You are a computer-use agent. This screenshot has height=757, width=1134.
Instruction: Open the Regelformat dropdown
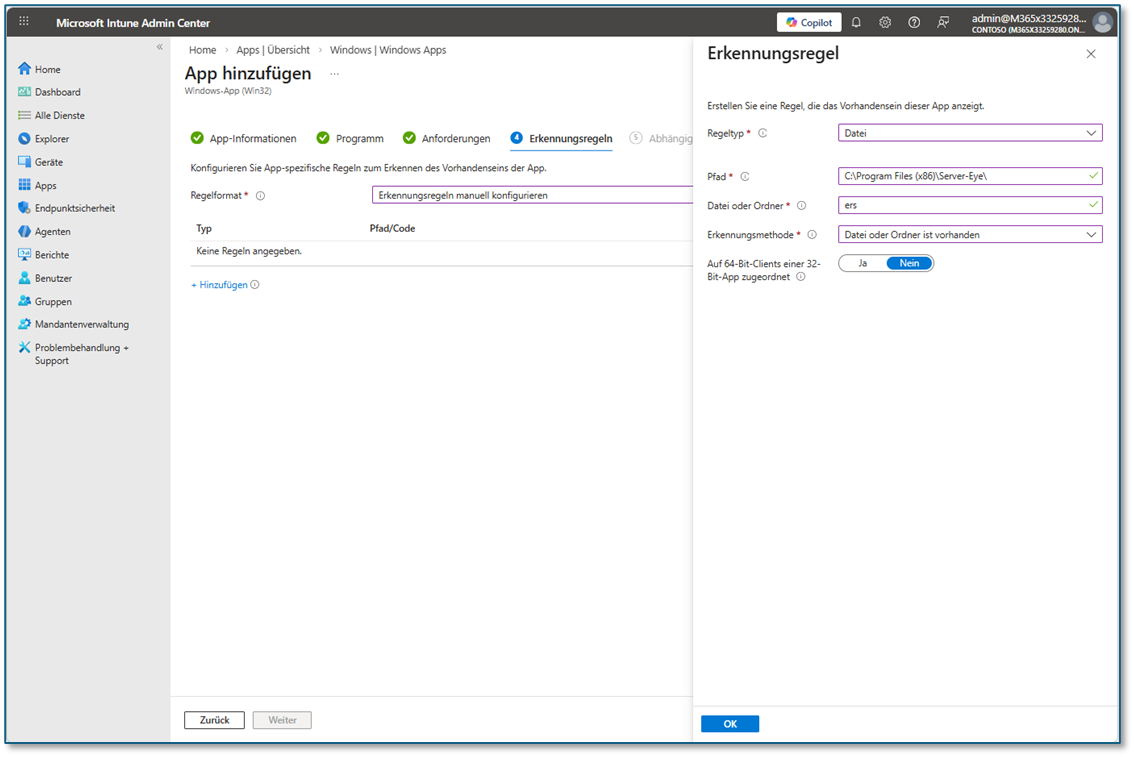532,195
